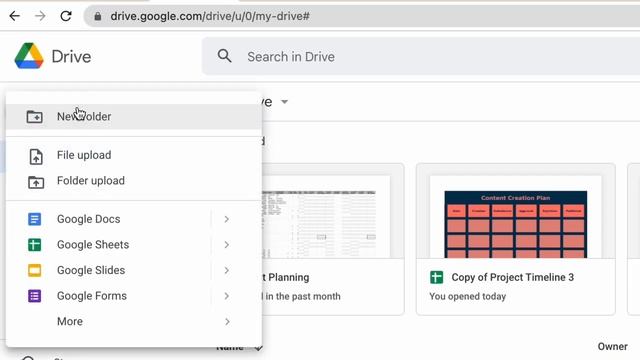Click the New folder icon
This screenshot has width=640, height=360.
(35, 117)
